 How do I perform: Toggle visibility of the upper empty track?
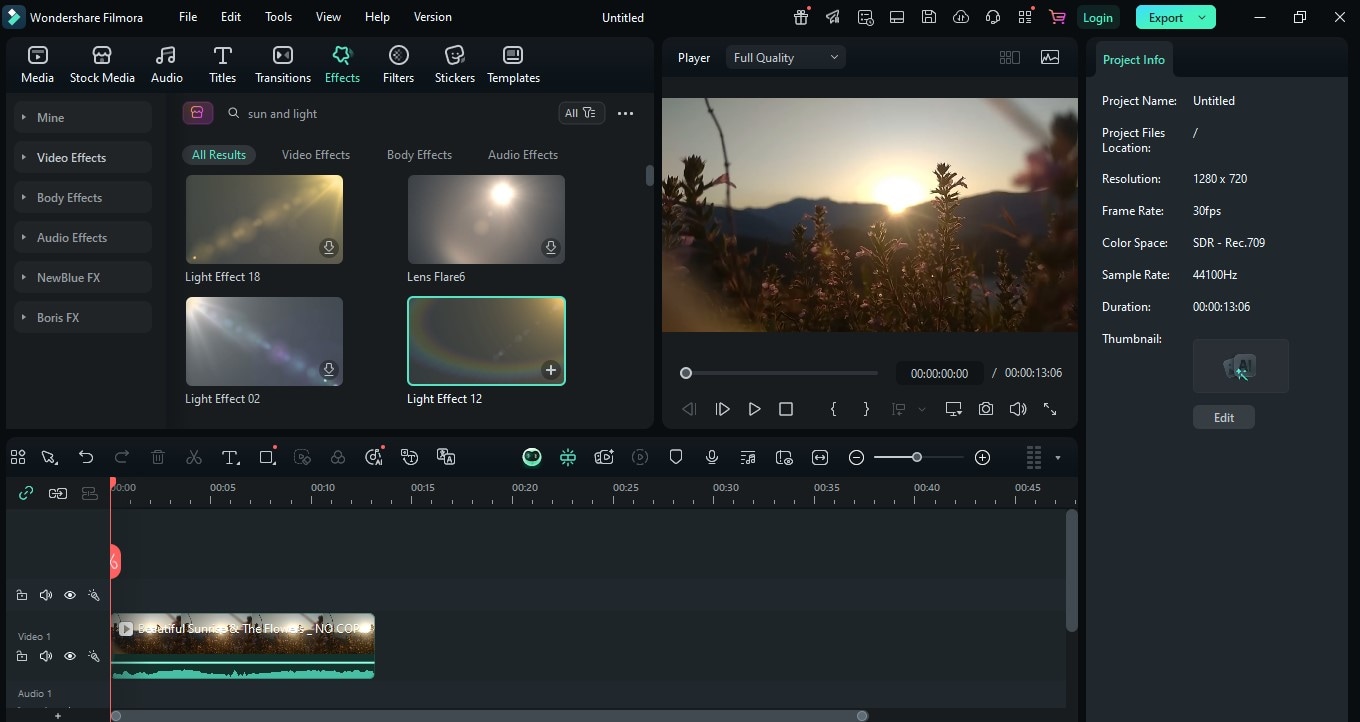click(x=70, y=595)
